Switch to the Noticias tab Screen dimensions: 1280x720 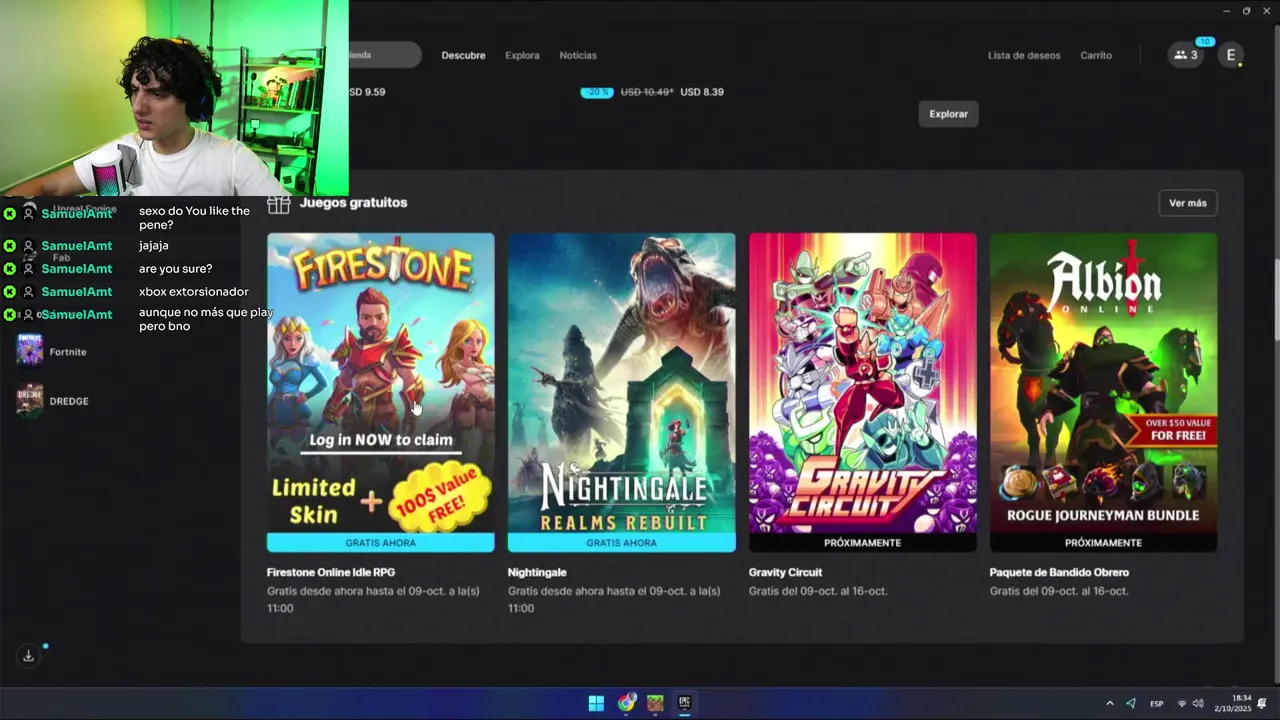pos(578,55)
